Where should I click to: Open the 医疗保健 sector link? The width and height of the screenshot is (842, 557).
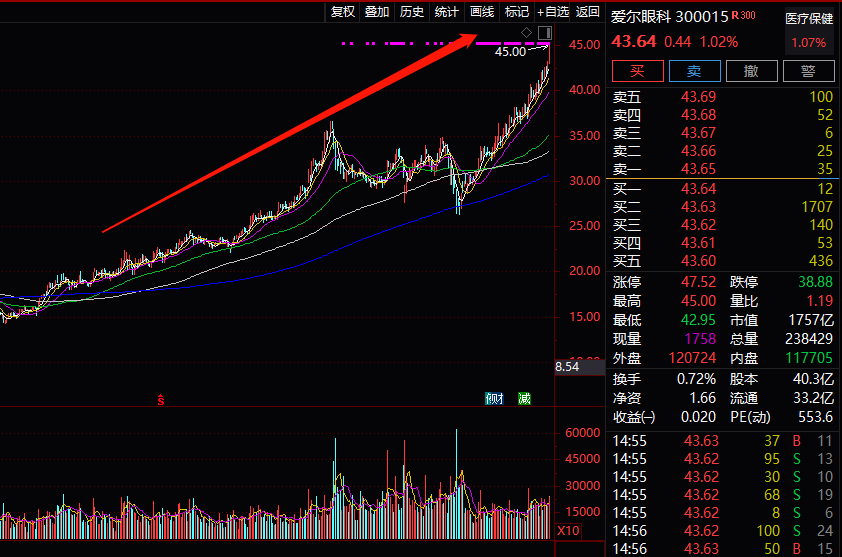[809, 19]
